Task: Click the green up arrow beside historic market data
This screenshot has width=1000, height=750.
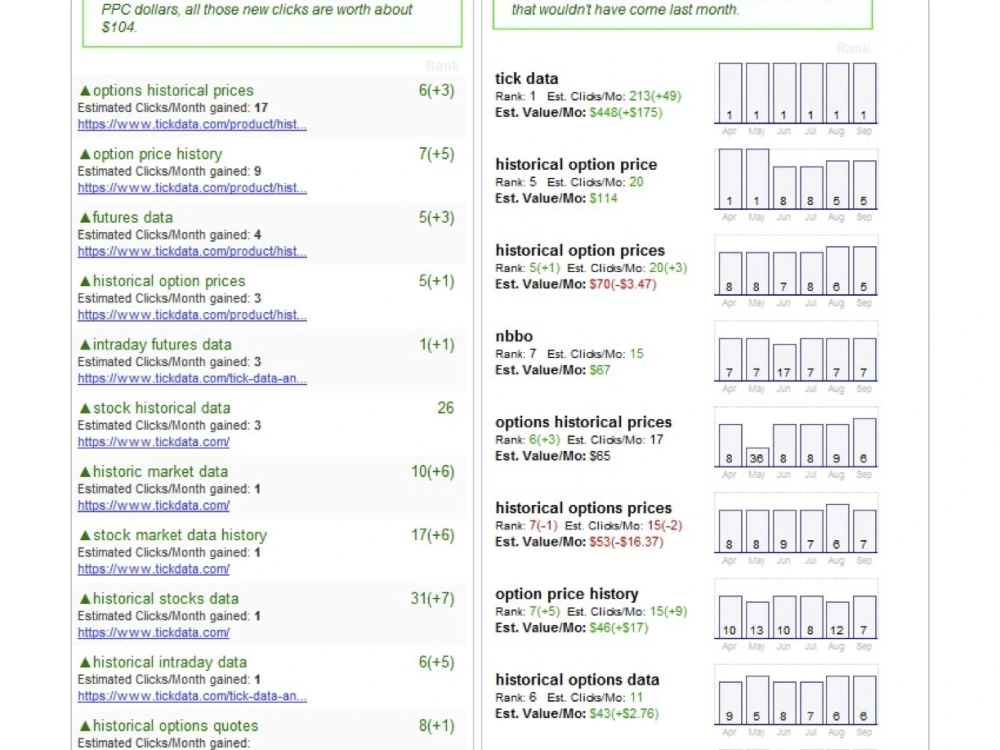Action: pos(85,472)
